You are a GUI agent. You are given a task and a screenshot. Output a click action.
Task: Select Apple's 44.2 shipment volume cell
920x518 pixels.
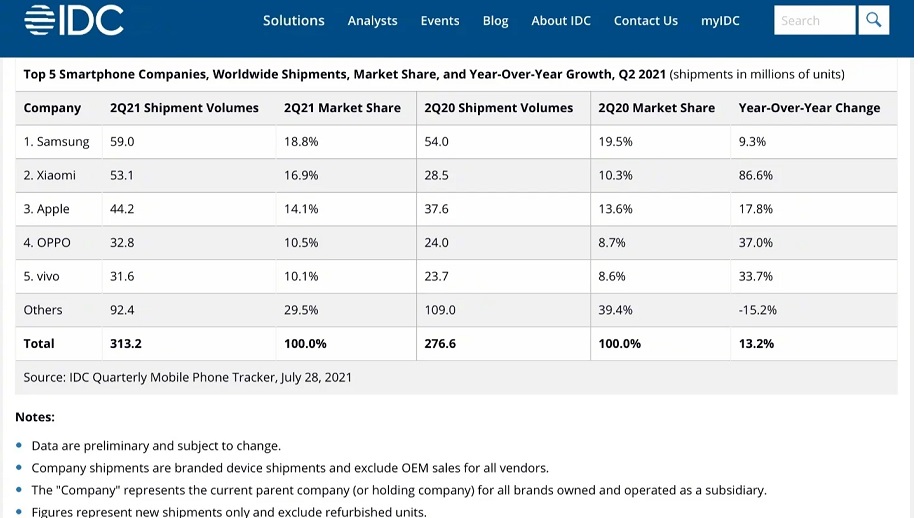pos(122,209)
